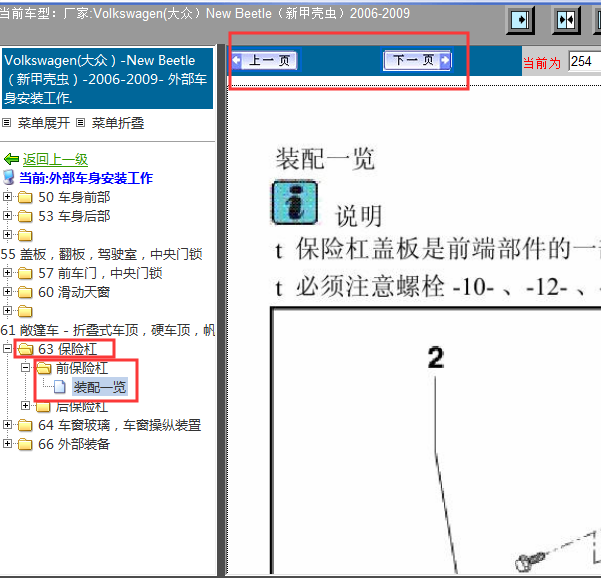The height and width of the screenshot is (578, 601).
Task: Select tree item 后保险杠
Action: tap(82, 407)
